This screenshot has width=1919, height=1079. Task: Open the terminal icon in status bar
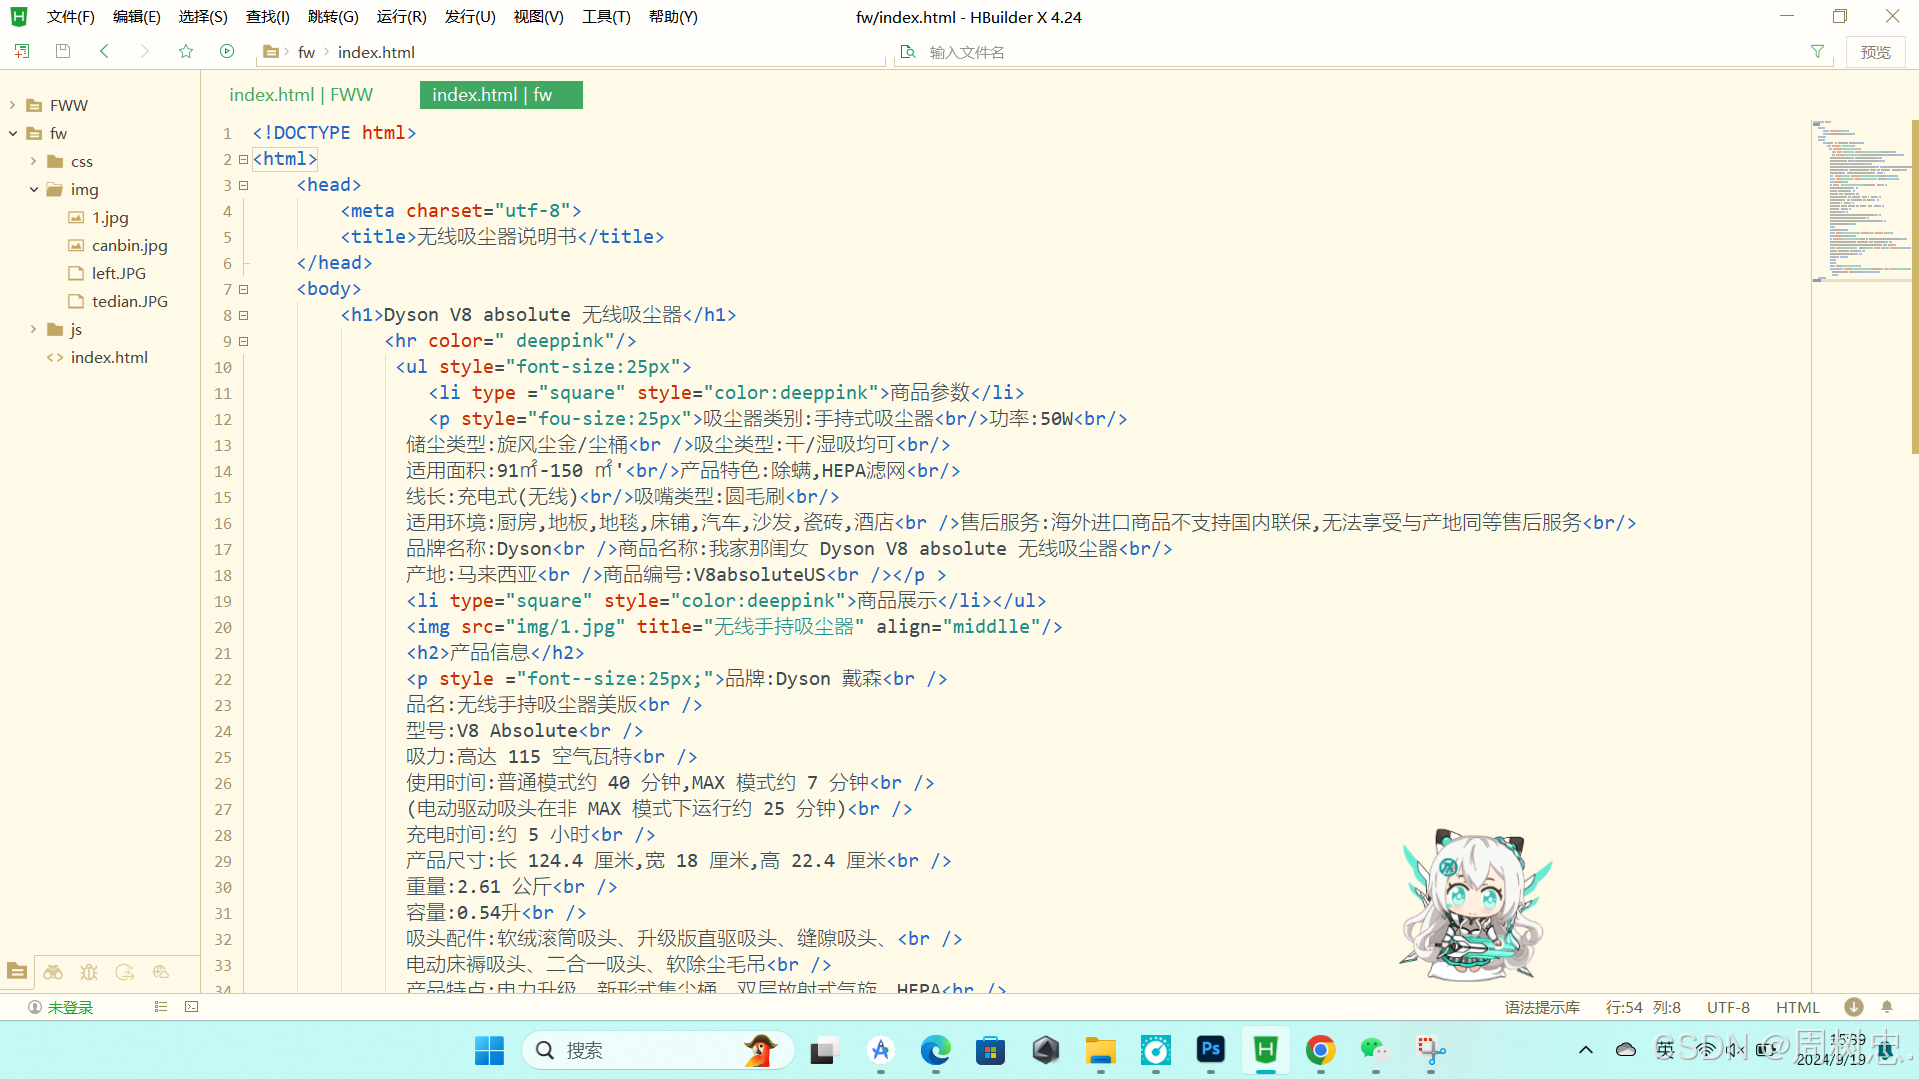tap(192, 1007)
